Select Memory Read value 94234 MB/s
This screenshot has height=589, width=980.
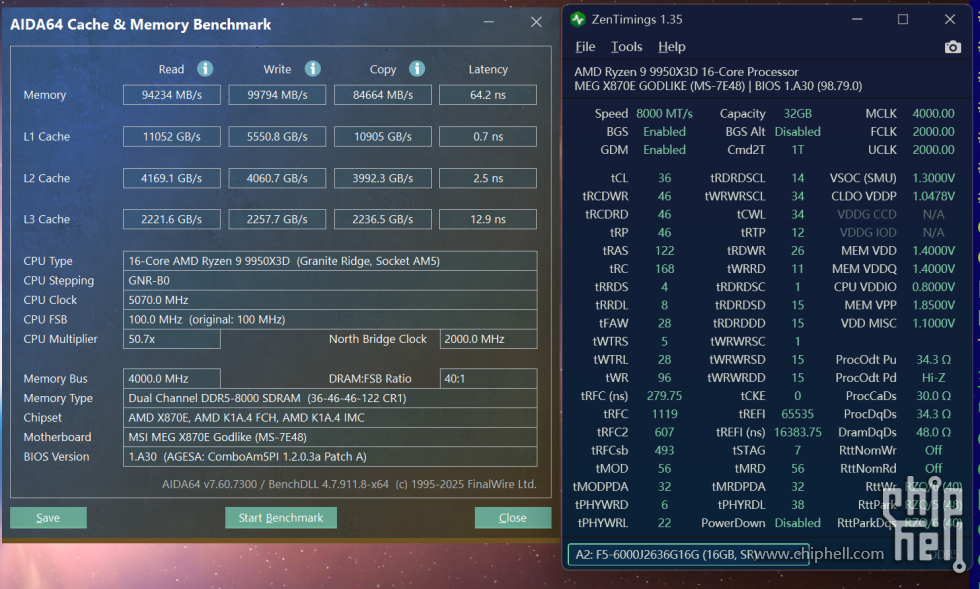click(x=172, y=95)
